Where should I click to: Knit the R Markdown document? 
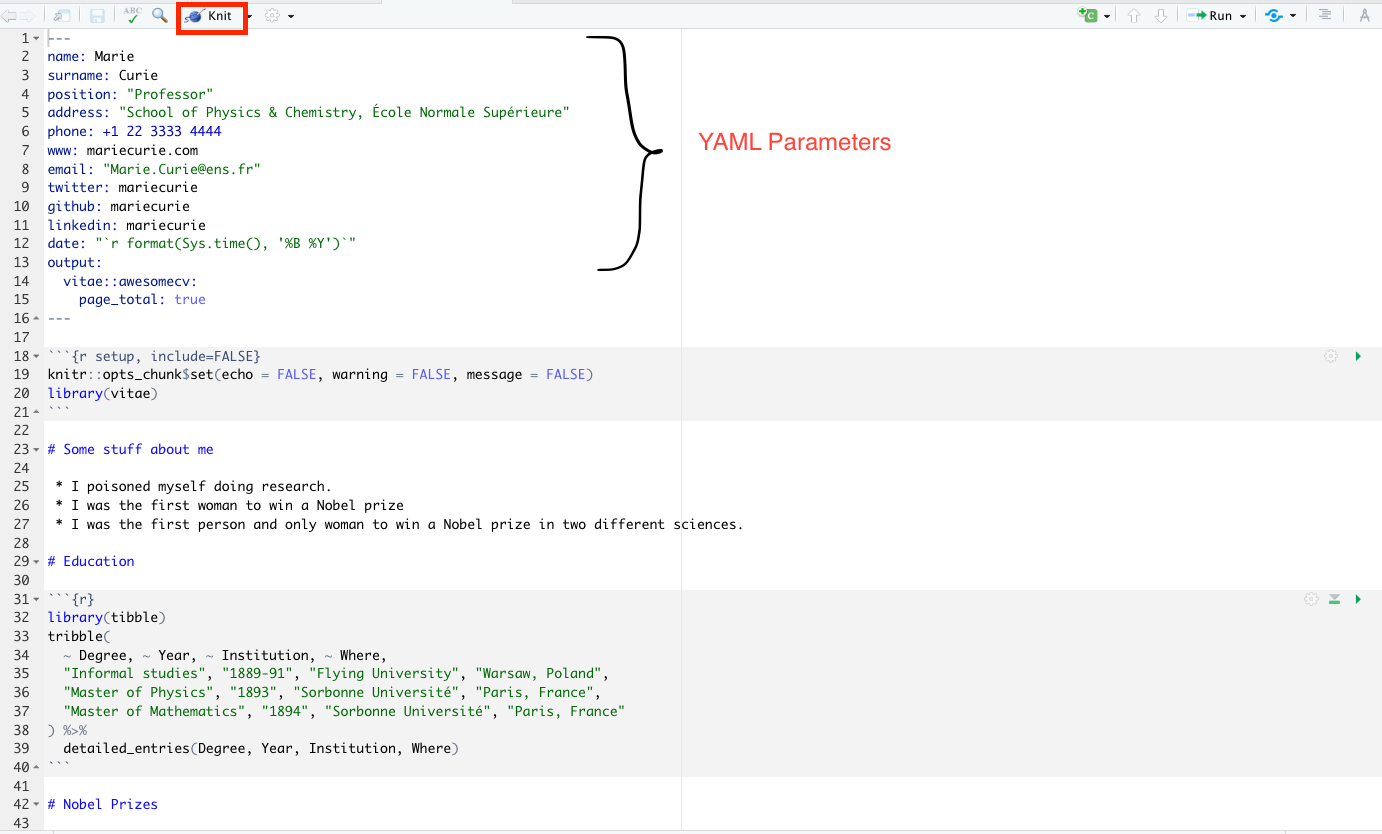coord(209,16)
